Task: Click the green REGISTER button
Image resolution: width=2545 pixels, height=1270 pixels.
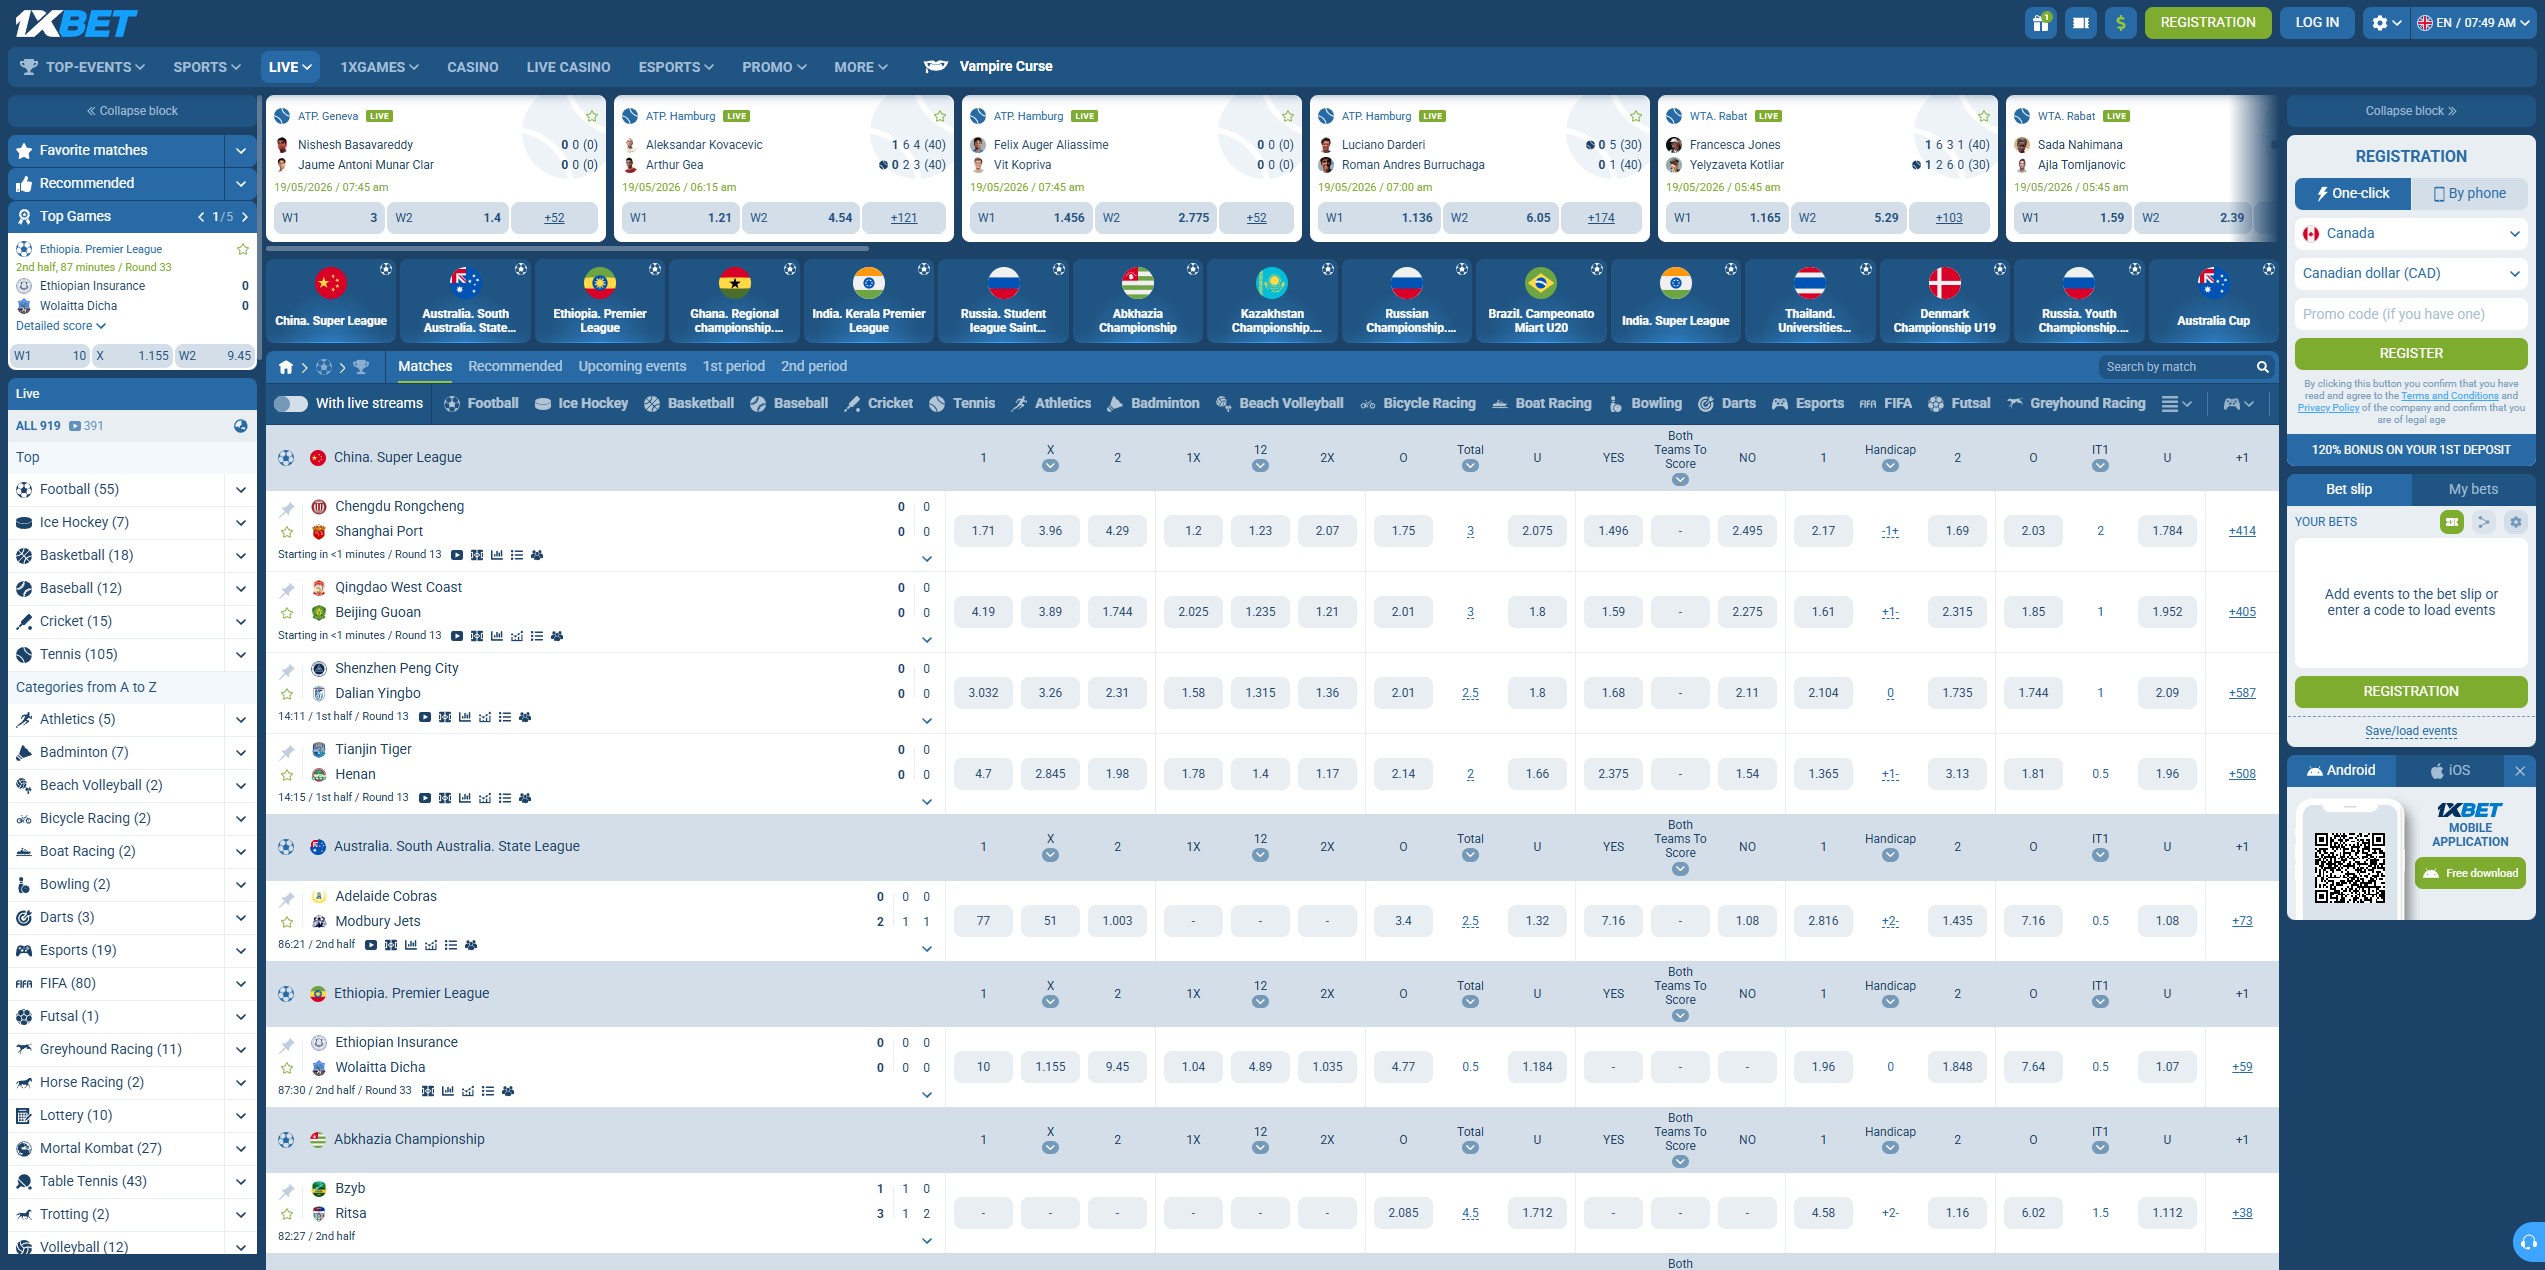Action: 2410,354
